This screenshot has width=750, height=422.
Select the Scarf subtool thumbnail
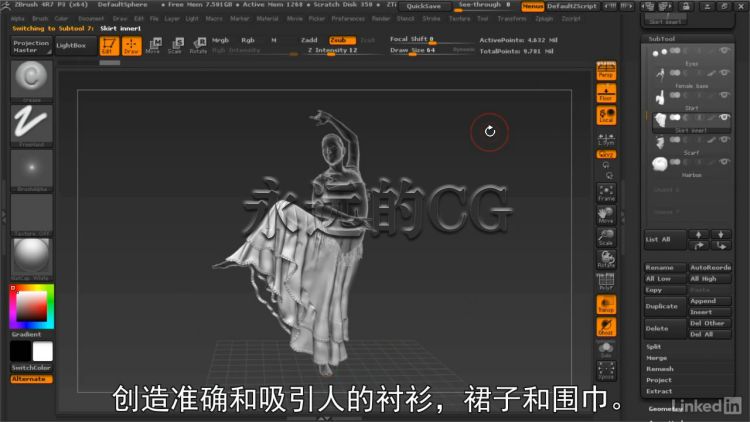click(660, 142)
